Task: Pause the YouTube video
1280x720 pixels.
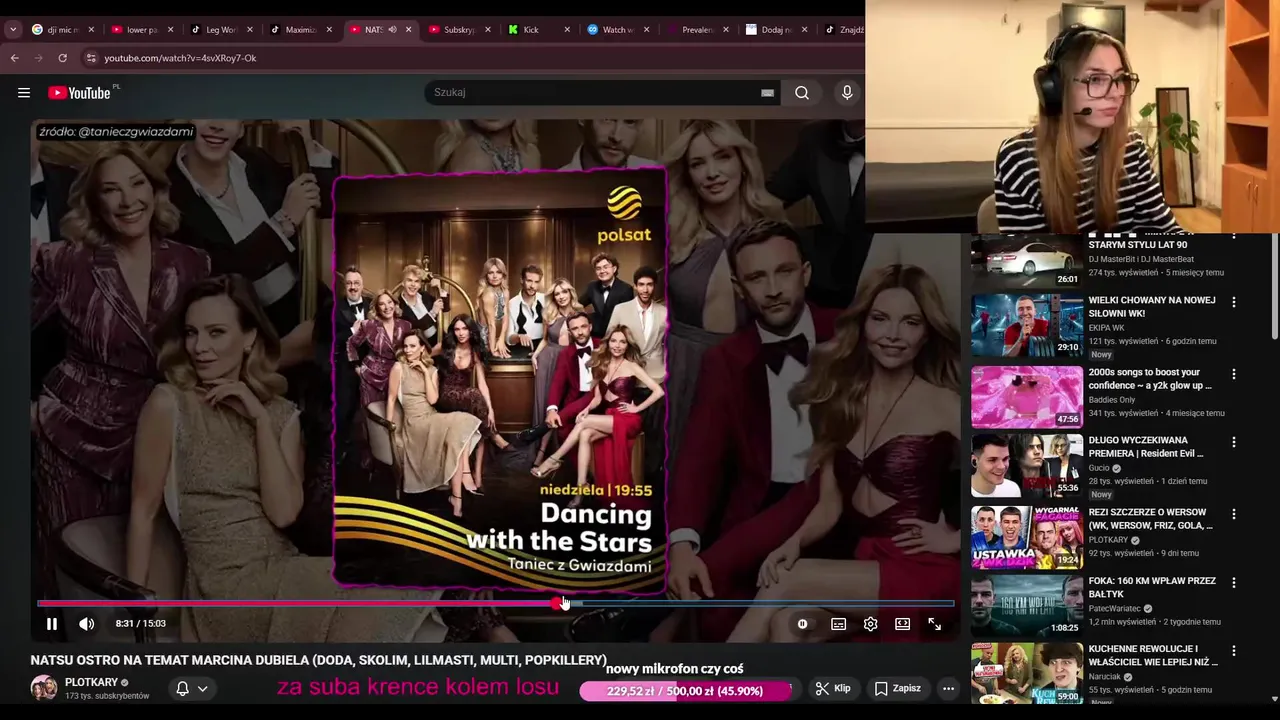Action: click(52, 624)
